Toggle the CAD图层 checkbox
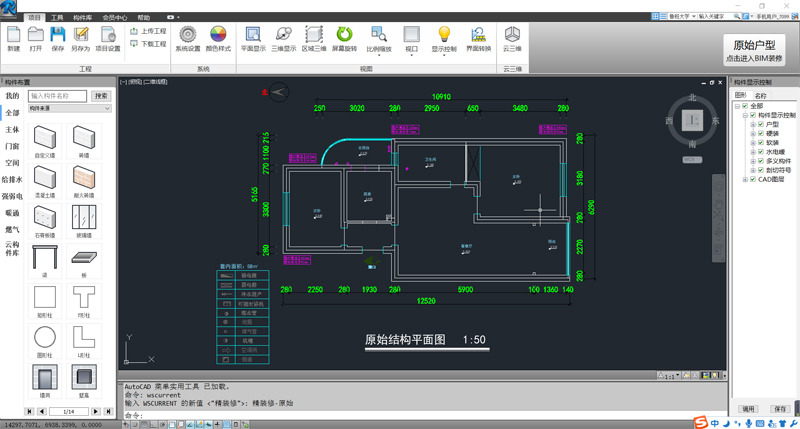This screenshot has height=429, width=800. coord(753,180)
